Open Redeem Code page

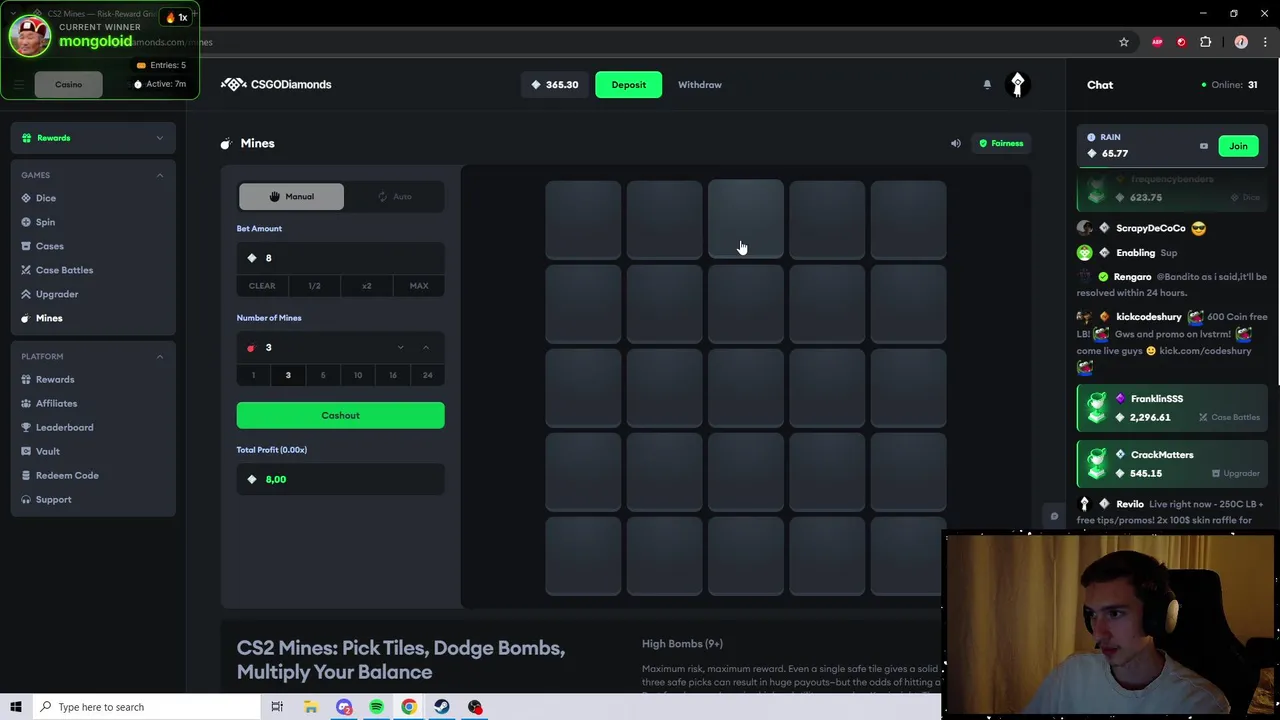(67, 475)
